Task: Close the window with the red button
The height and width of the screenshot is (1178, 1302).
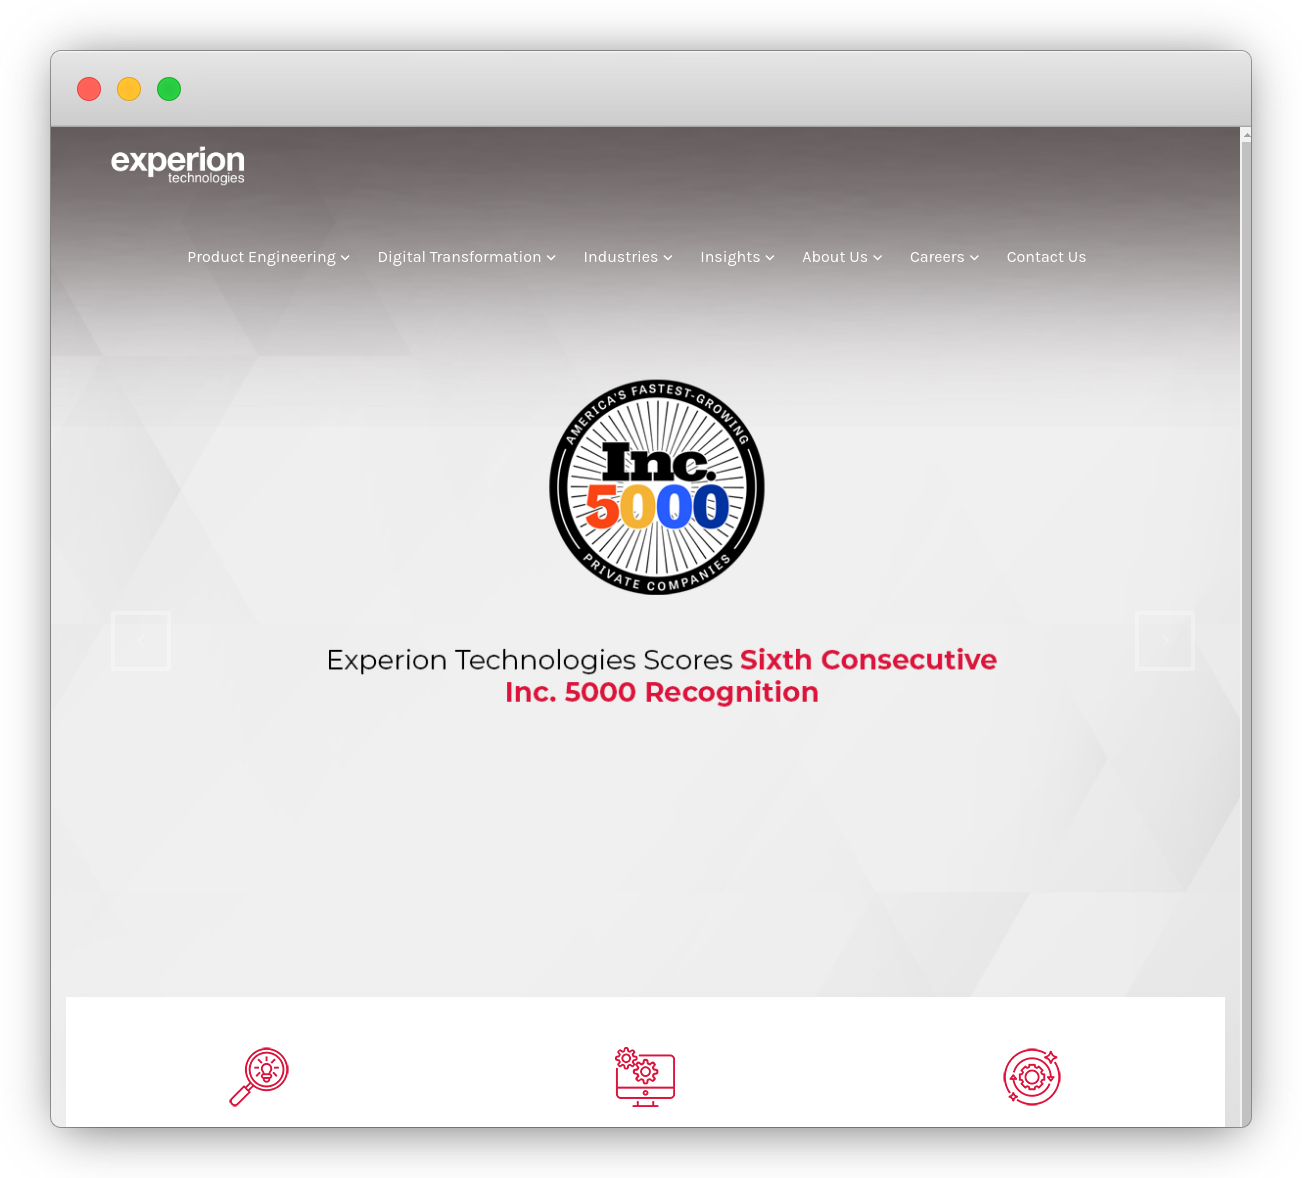Action: point(89,89)
